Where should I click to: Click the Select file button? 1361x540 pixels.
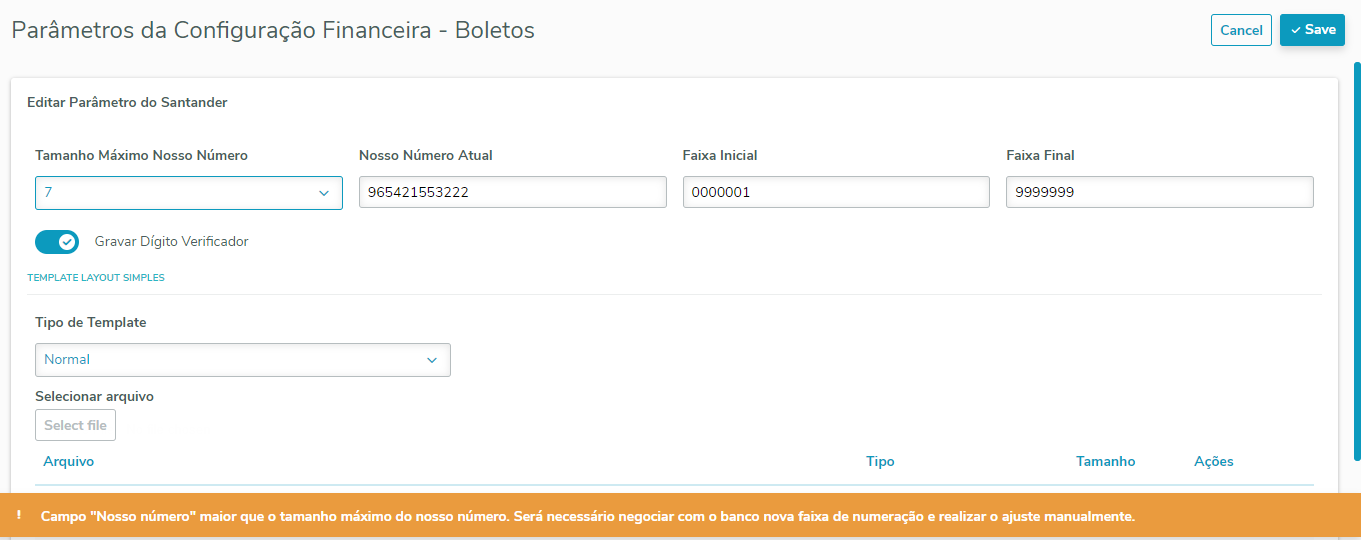[75, 425]
